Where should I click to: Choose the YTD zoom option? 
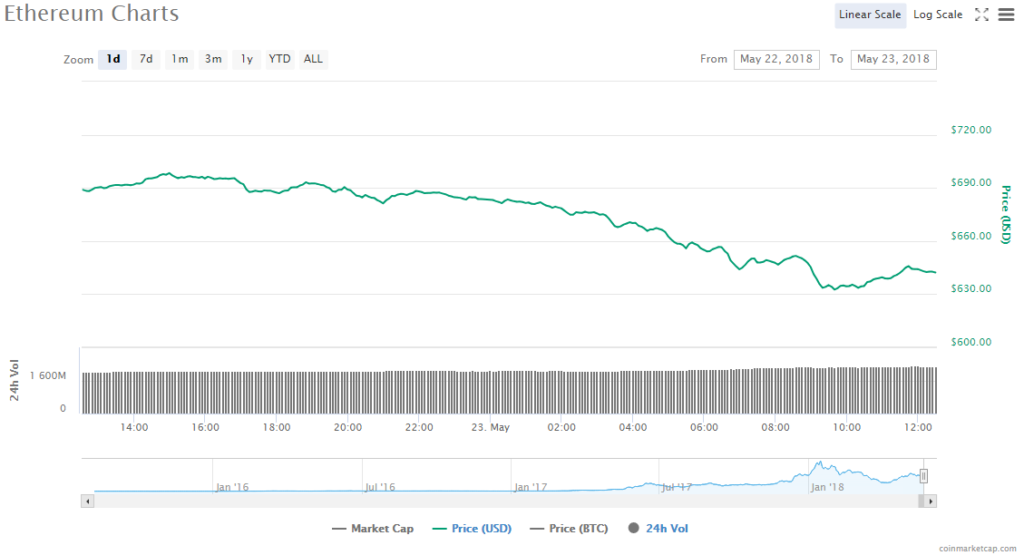280,59
